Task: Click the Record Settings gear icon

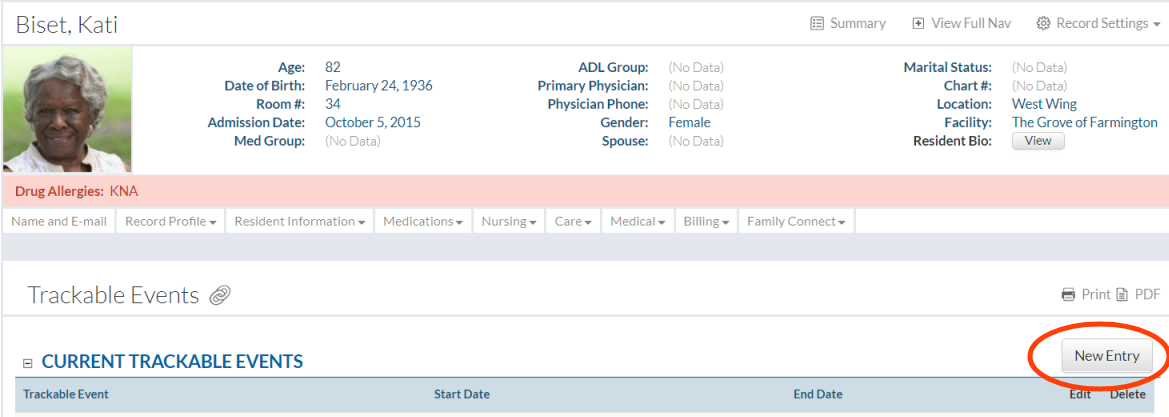Action: 1043,23
